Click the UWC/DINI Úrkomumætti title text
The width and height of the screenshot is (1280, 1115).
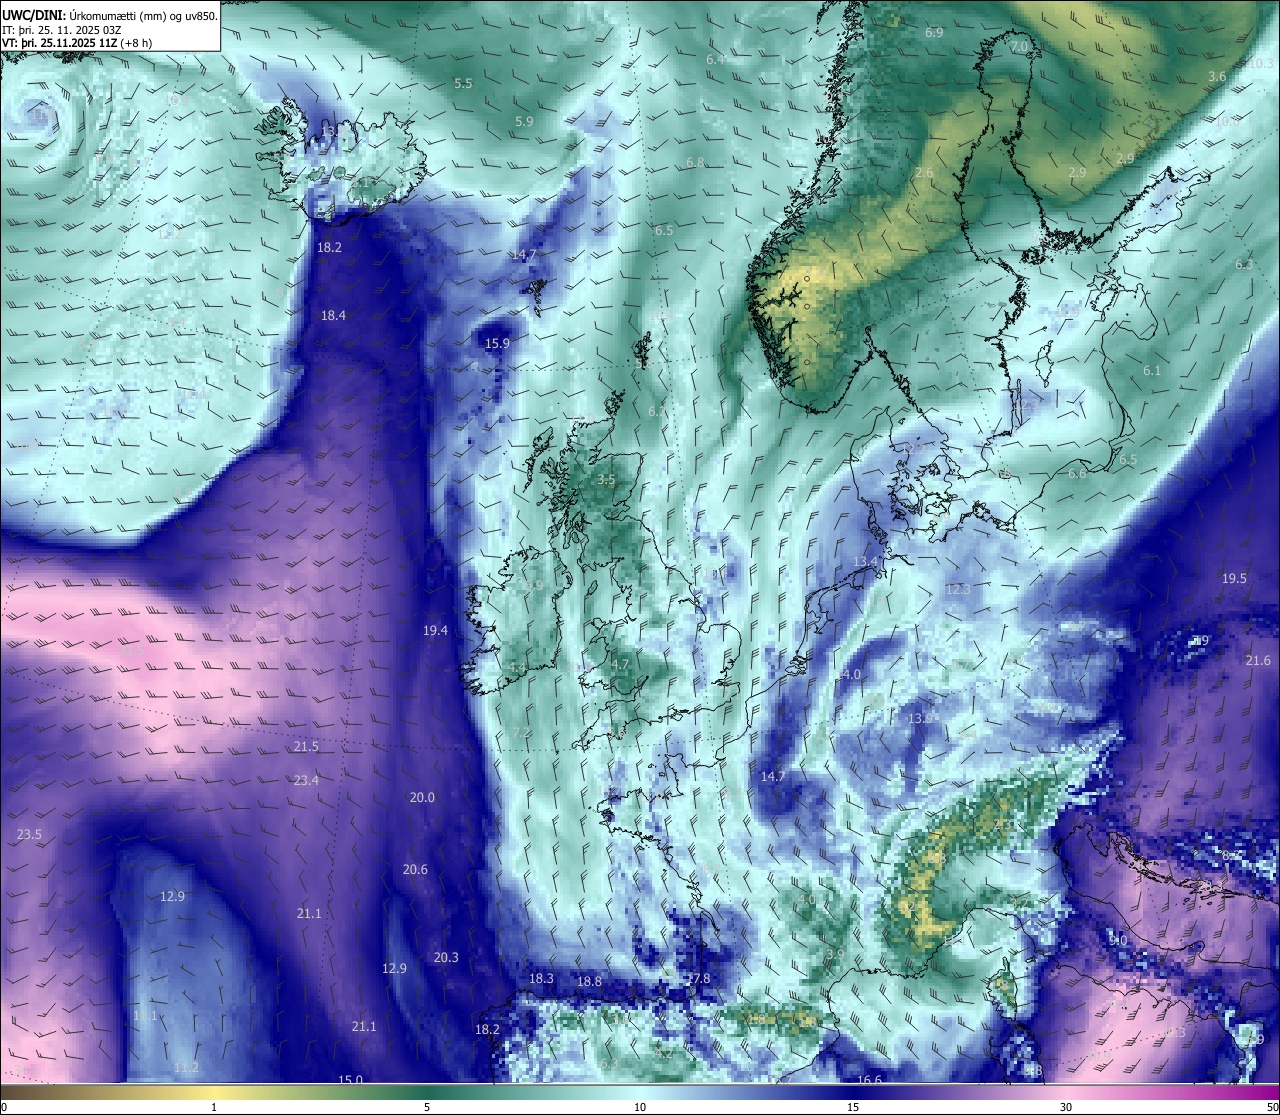tap(110, 15)
